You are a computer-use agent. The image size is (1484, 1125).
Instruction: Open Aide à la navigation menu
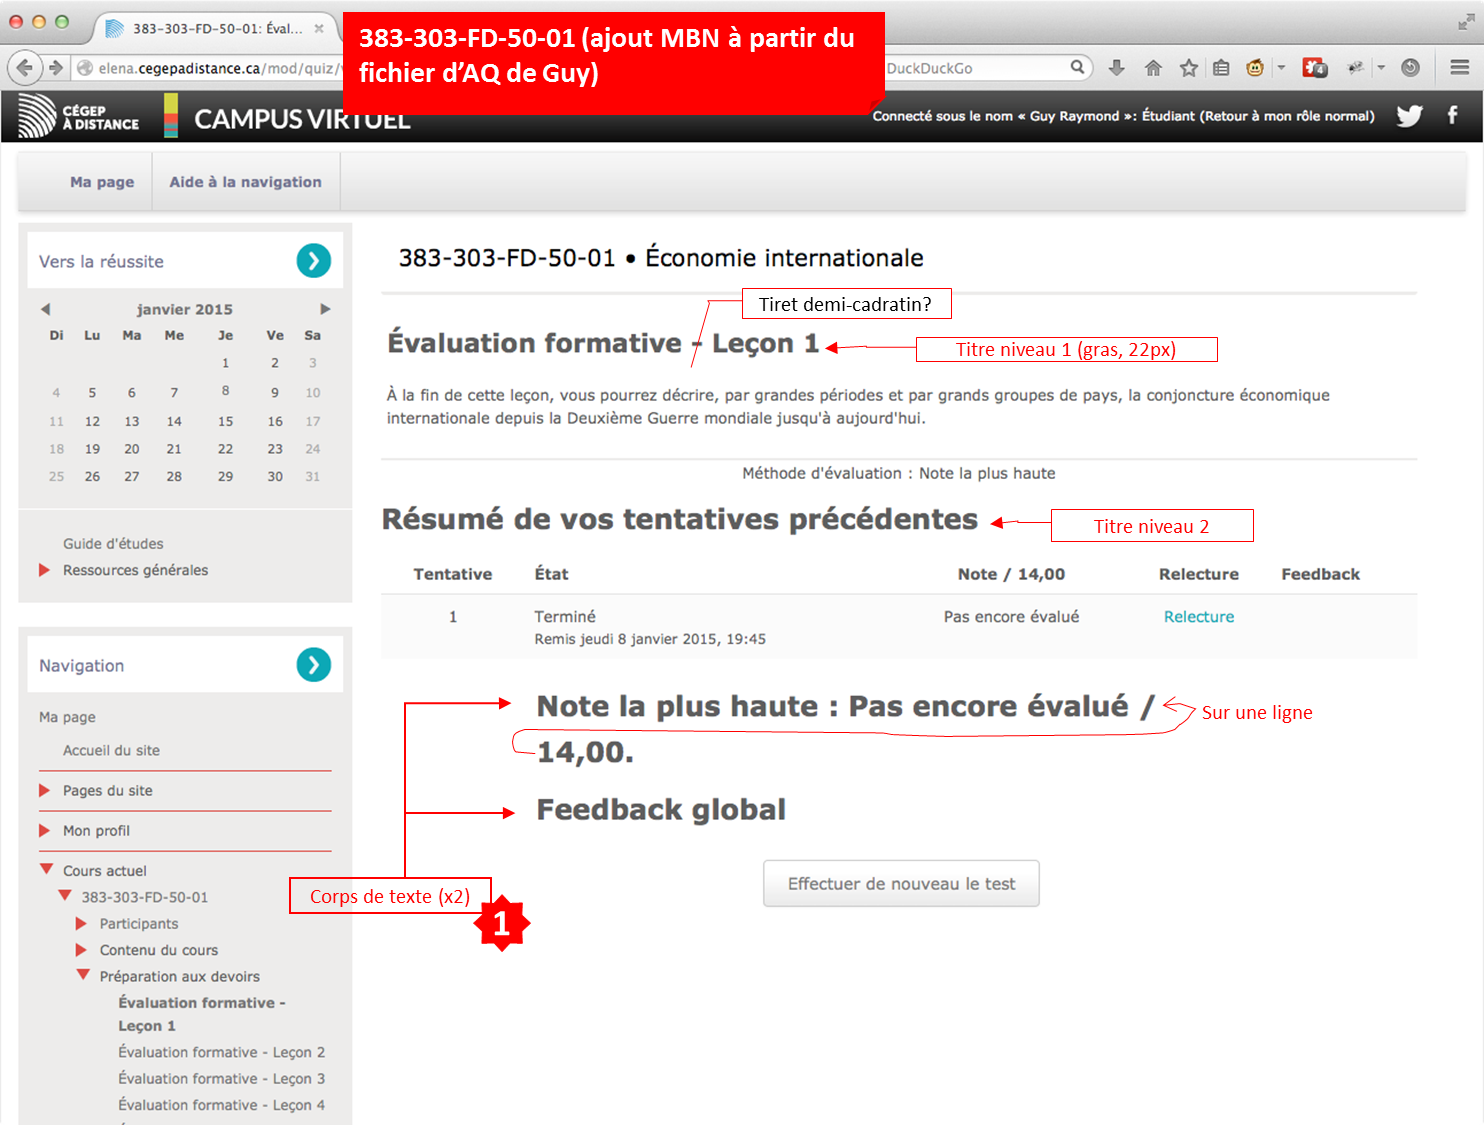pyautogui.click(x=245, y=182)
